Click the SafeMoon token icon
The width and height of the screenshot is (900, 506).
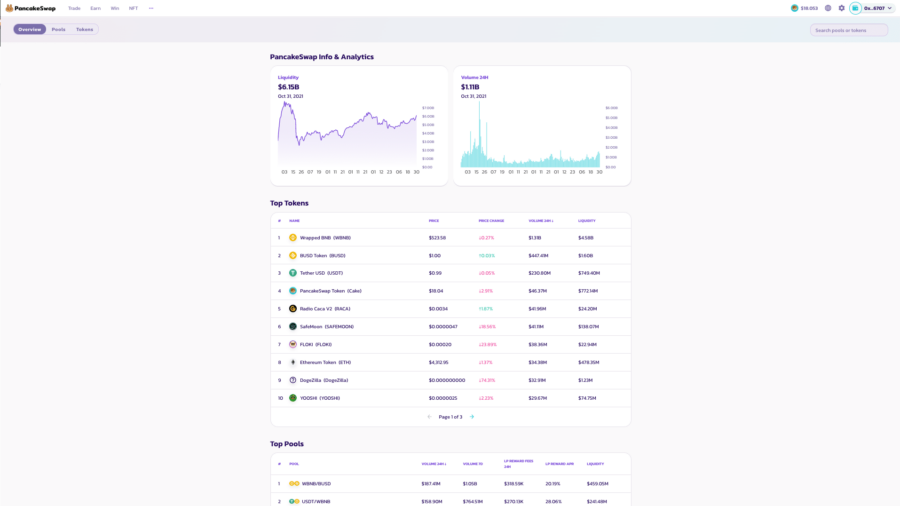(x=293, y=327)
